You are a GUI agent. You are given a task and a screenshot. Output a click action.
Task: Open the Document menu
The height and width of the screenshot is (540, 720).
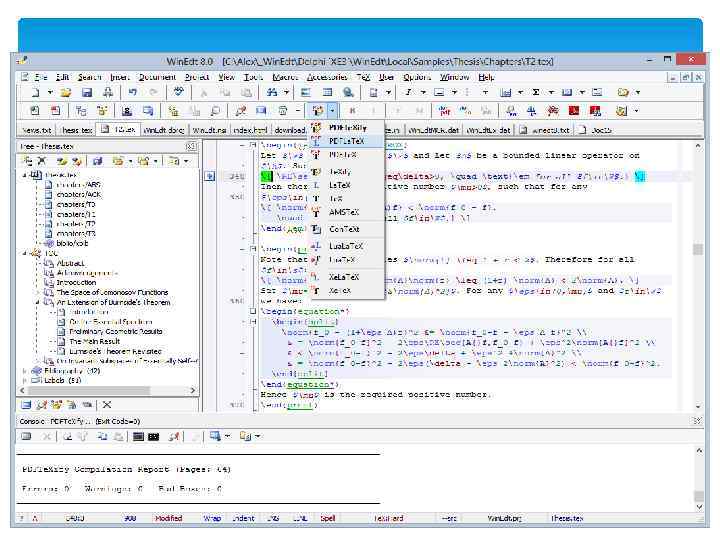click(157, 77)
